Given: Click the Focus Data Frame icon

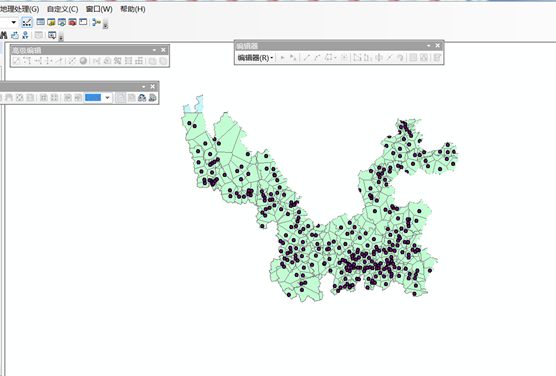Looking at the screenshot, I should coord(131,98).
